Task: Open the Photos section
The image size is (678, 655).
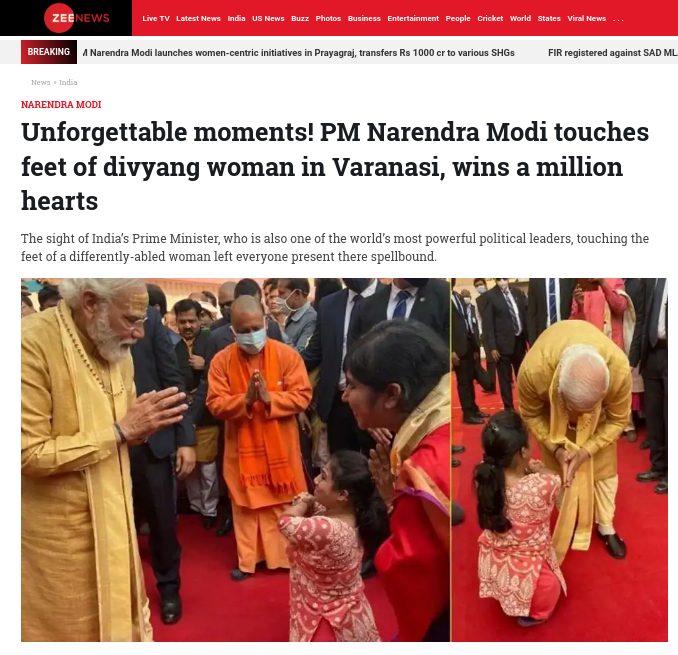Action: tap(328, 19)
